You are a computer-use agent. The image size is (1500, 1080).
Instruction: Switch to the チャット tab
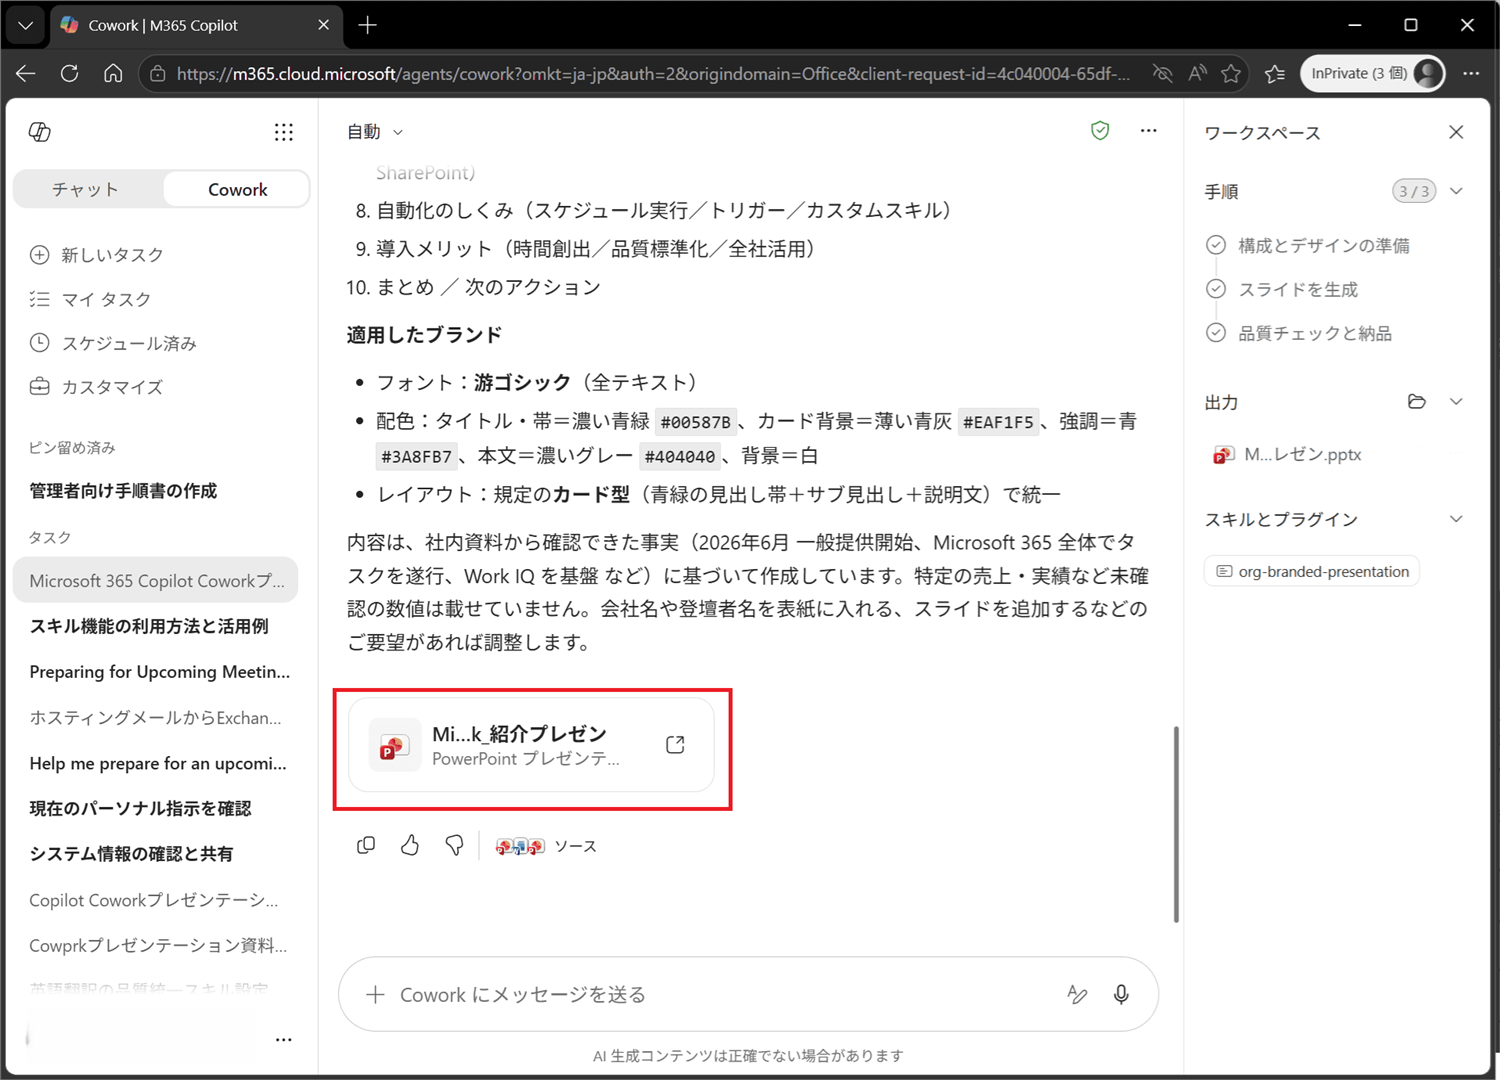point(87,189)
